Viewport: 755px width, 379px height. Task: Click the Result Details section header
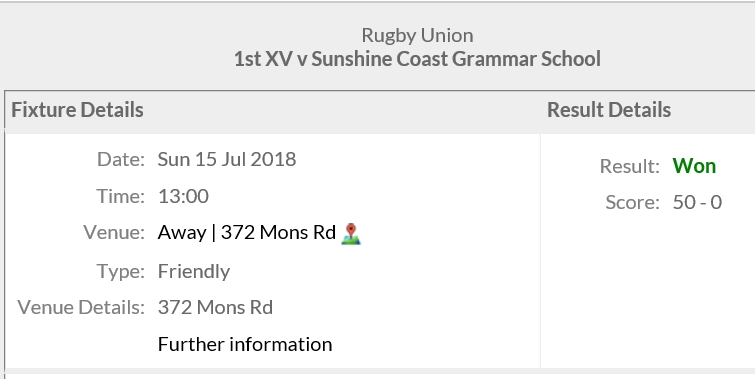(x=609, y=110)
